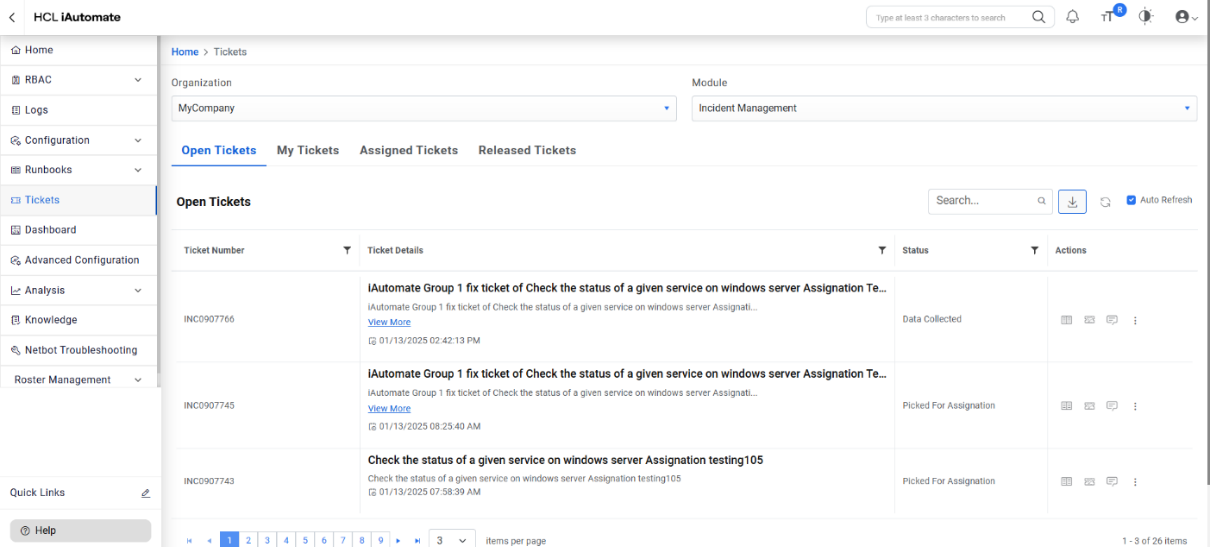Click View More link for INC0907766

(x=389, y=323)
